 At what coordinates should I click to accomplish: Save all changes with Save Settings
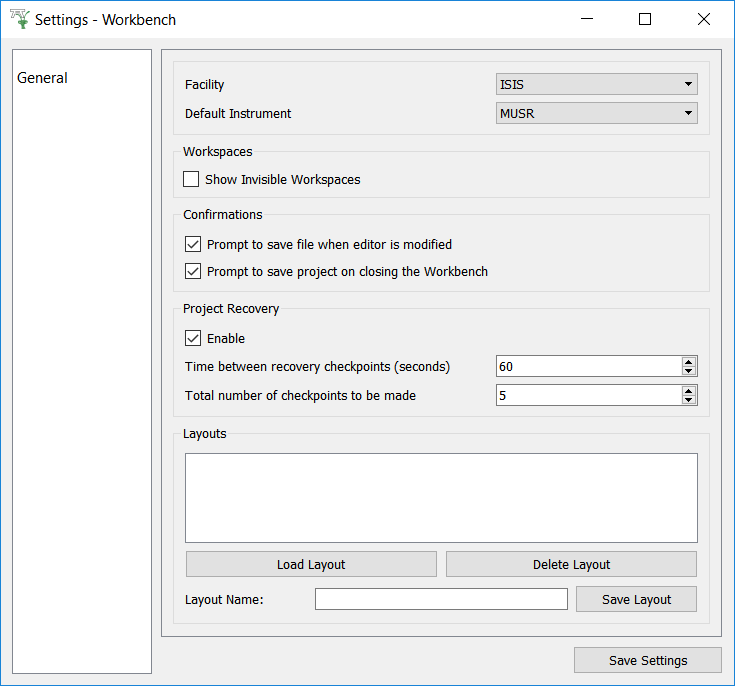coord(648,661)
